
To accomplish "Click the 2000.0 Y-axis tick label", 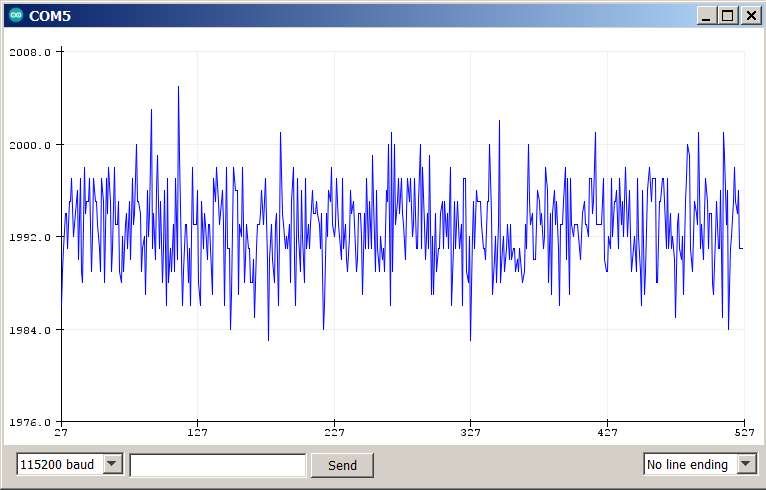I will coord(31,145).
